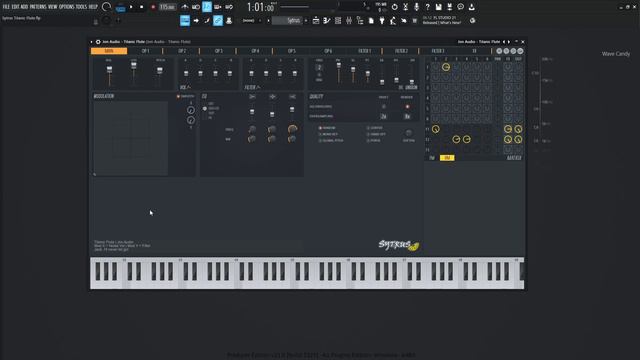Switch to the FX tab in Sytrus

(x=474, y=51)
